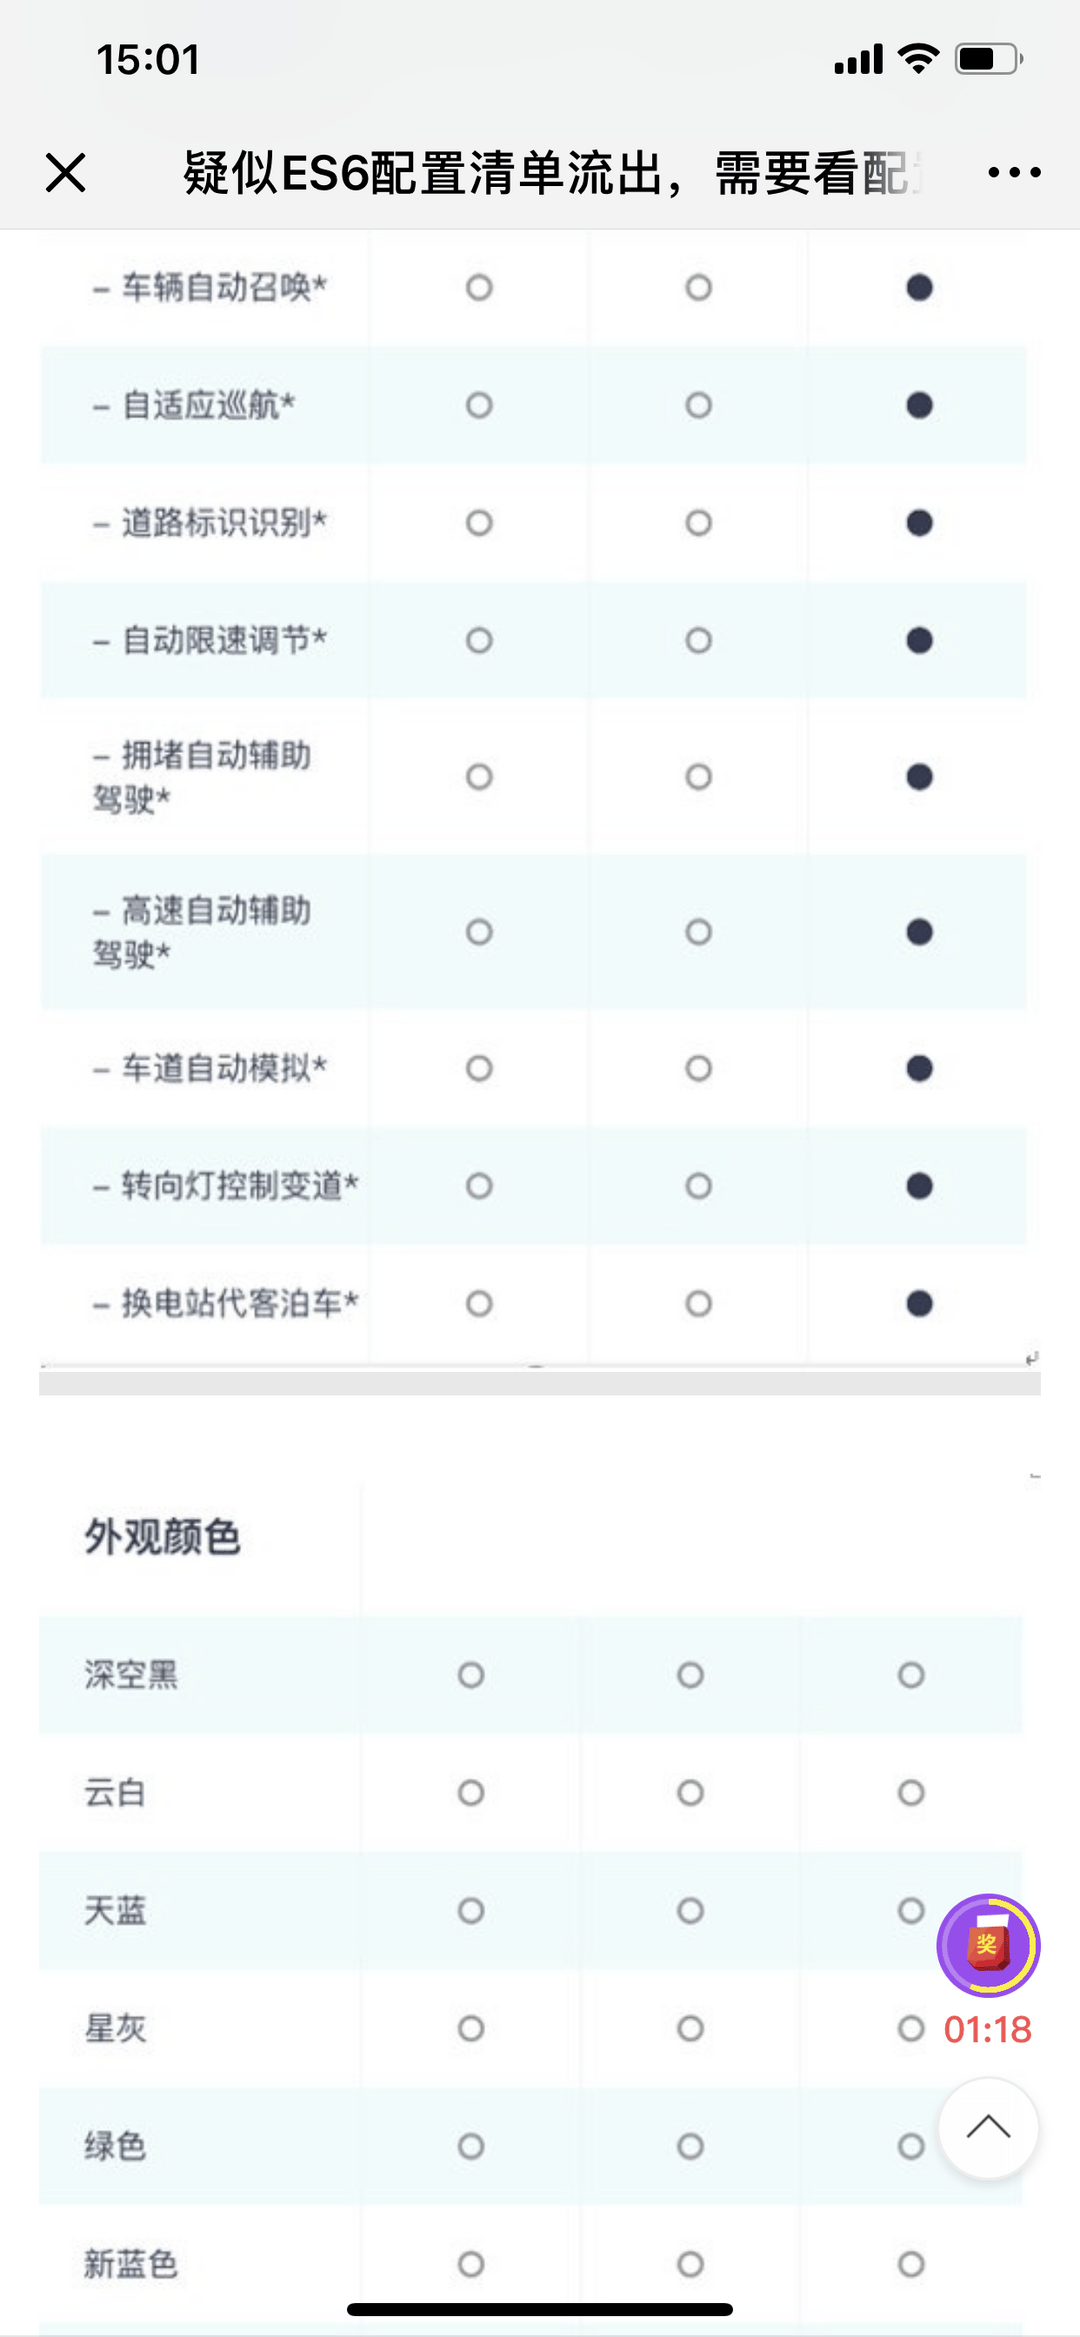Tap the iOS home indicator bar

(x=540, y=2309)
